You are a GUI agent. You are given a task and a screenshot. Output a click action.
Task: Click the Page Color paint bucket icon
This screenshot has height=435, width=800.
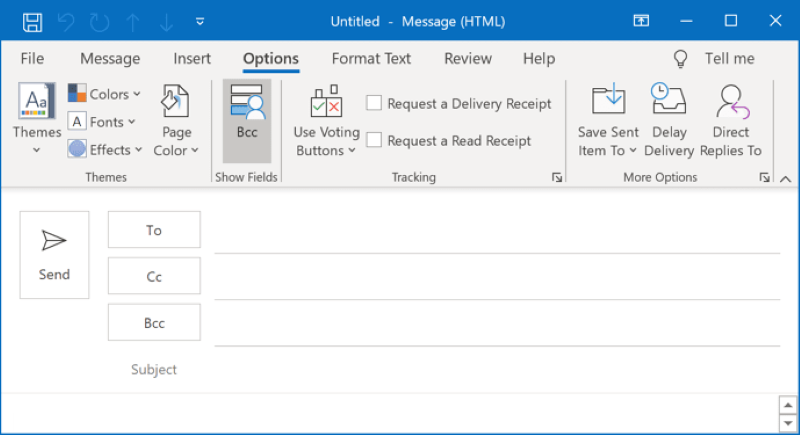pyautogui.click(x=176, y=102)
